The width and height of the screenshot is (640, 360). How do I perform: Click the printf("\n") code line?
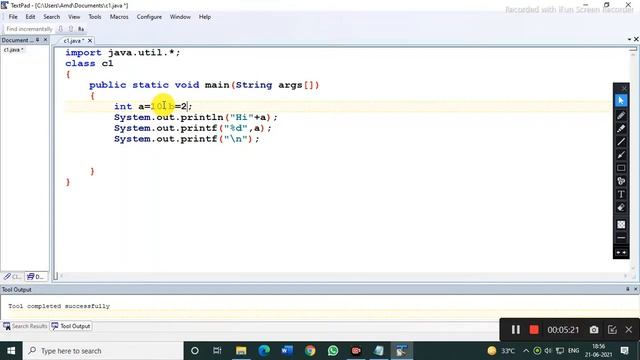pyautogui.click(x=186, y=139)
